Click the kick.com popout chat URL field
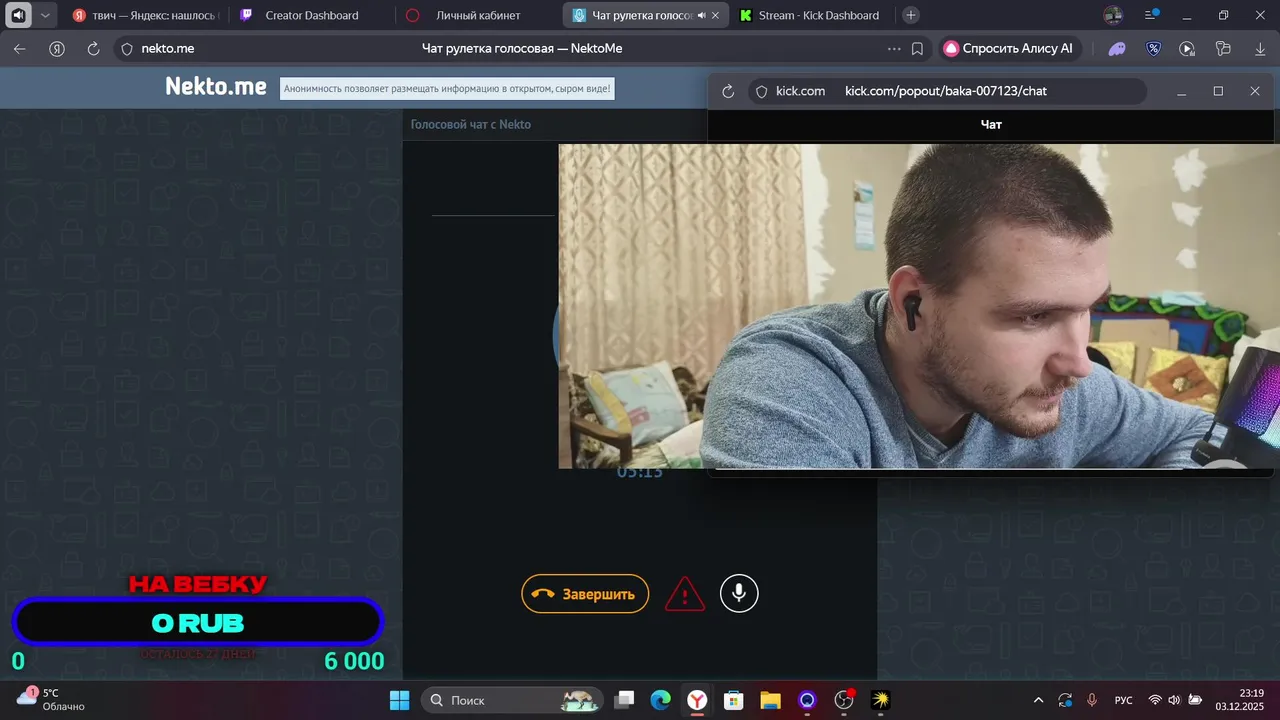 [946, 91]
